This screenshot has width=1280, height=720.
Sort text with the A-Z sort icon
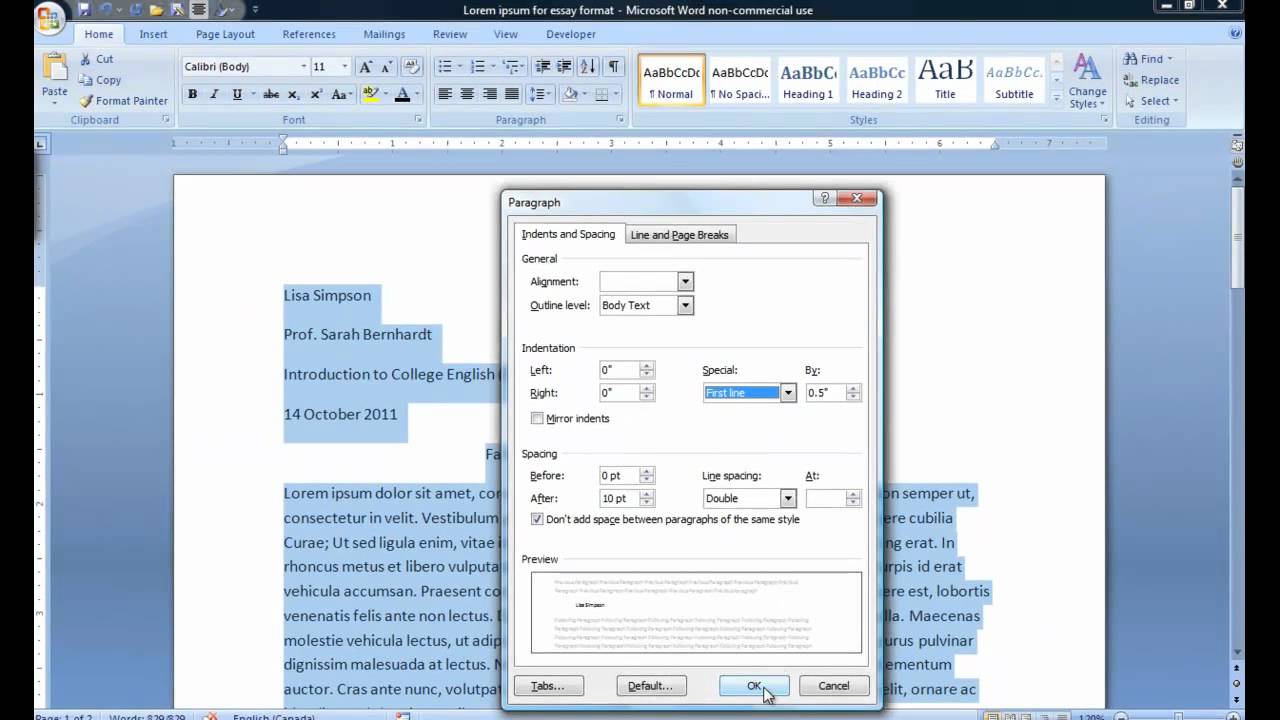(588, 67)
